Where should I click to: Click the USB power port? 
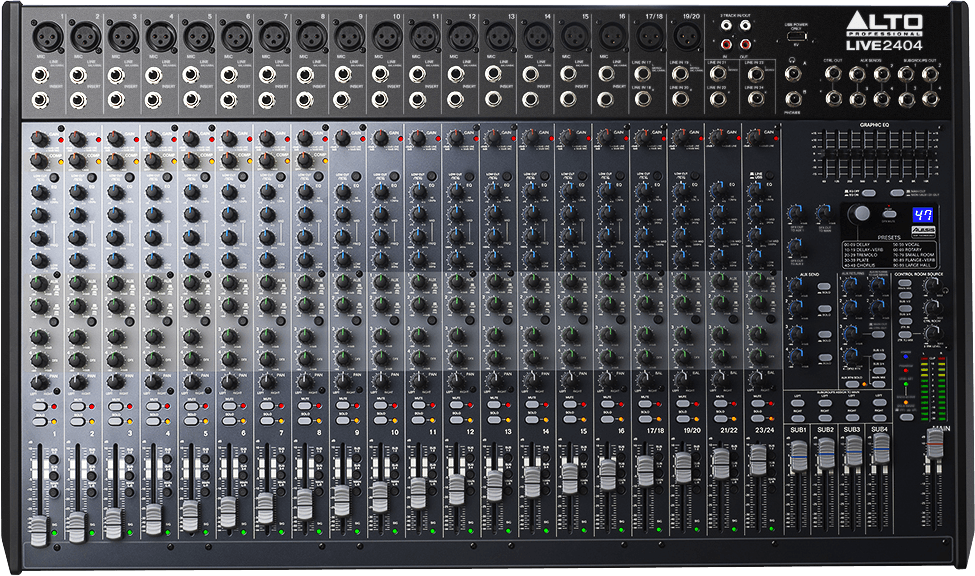(796, 37)
